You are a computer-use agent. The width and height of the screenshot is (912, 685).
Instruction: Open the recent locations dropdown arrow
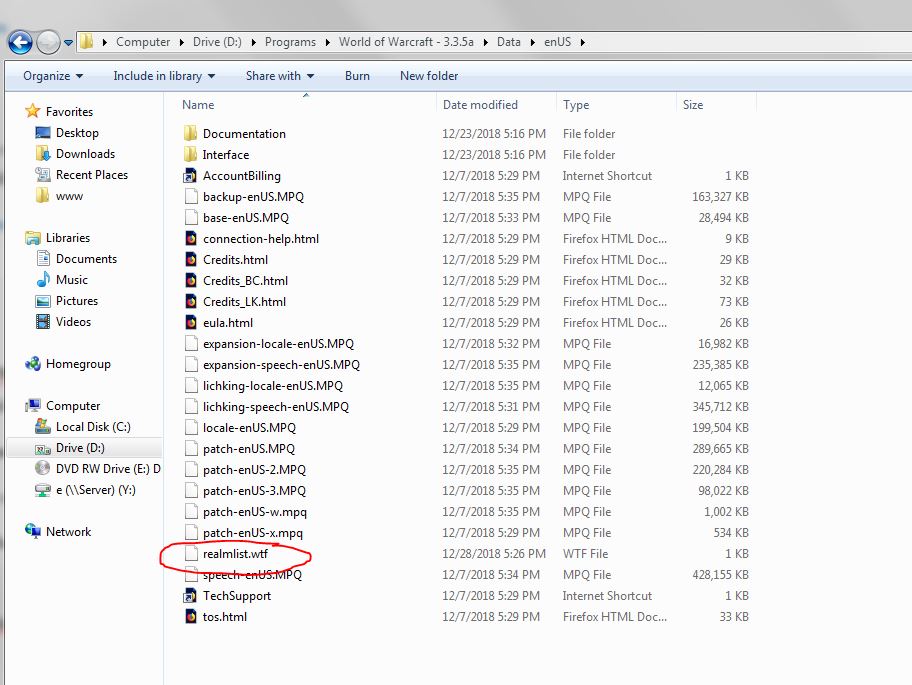pyautogui.click(x=69, y=42)
